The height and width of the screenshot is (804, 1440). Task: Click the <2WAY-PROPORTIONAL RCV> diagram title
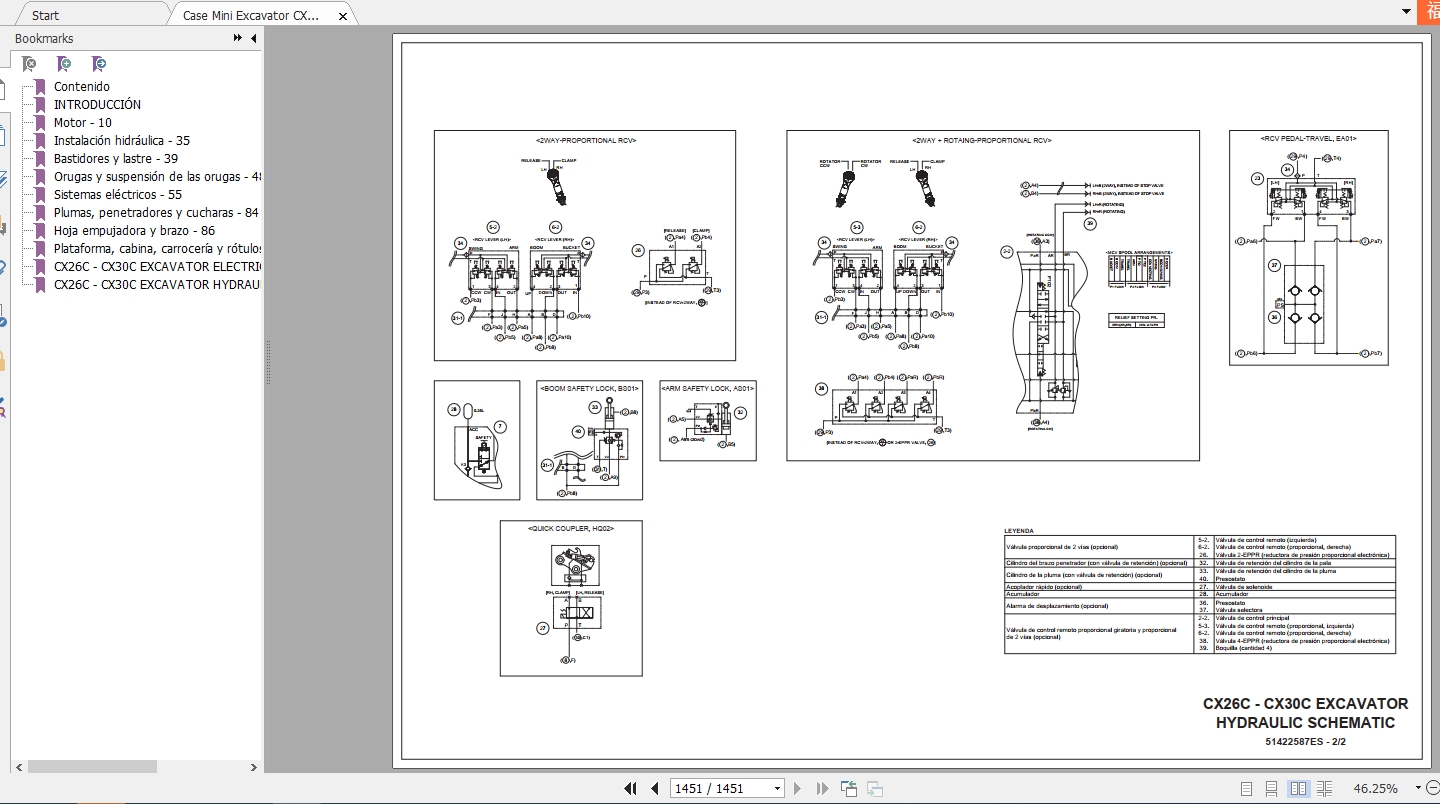pos(586,141)
